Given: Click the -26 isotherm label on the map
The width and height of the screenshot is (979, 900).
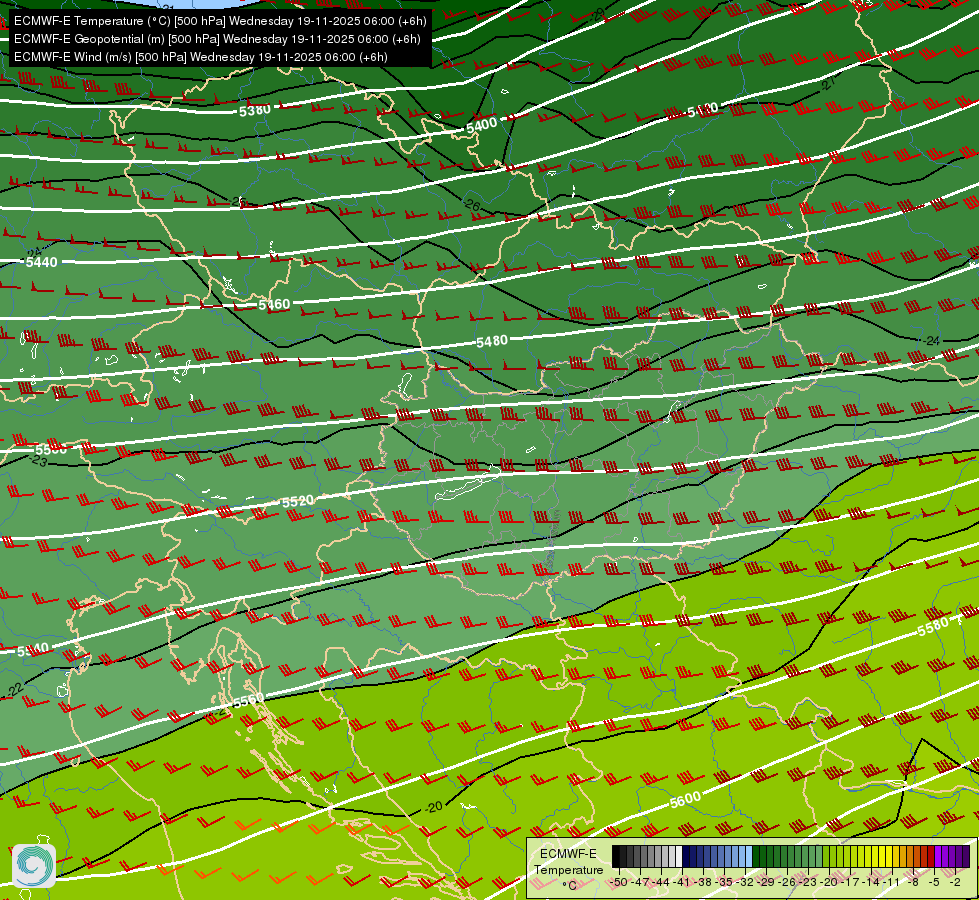Looking at the screenshot, I should 472,205.
